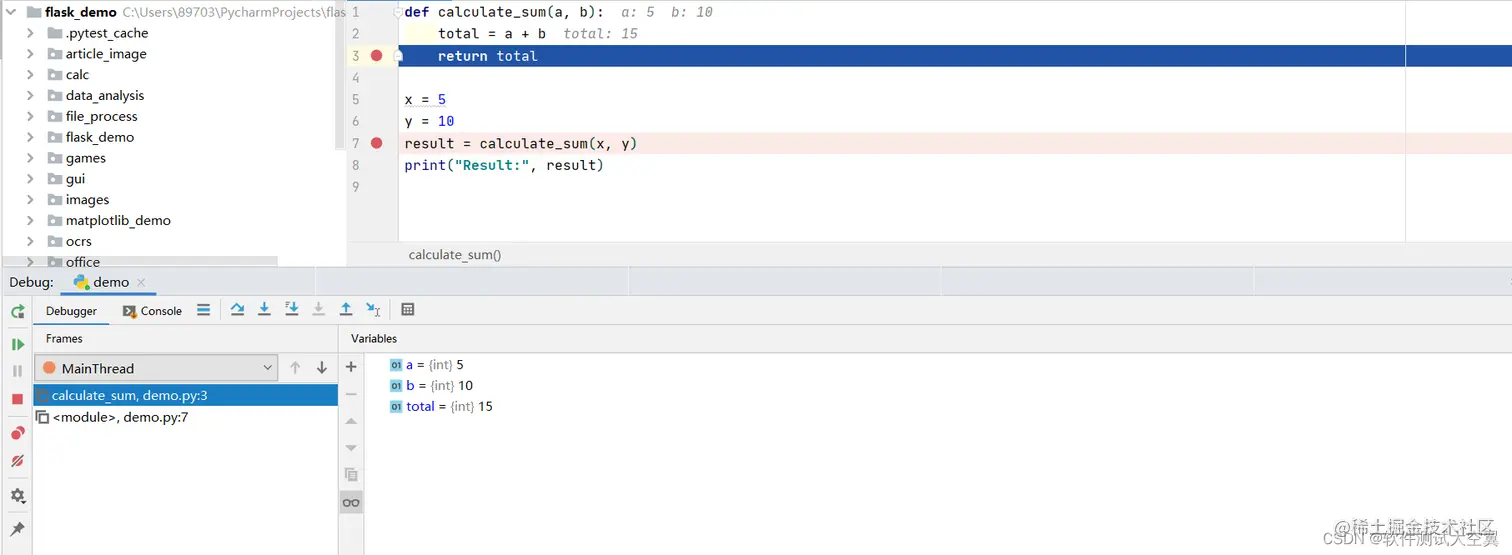The height and width of the screenshot is (555, 1512).
Task: Collapse the flask_demo project root
Action: point(11,12)
